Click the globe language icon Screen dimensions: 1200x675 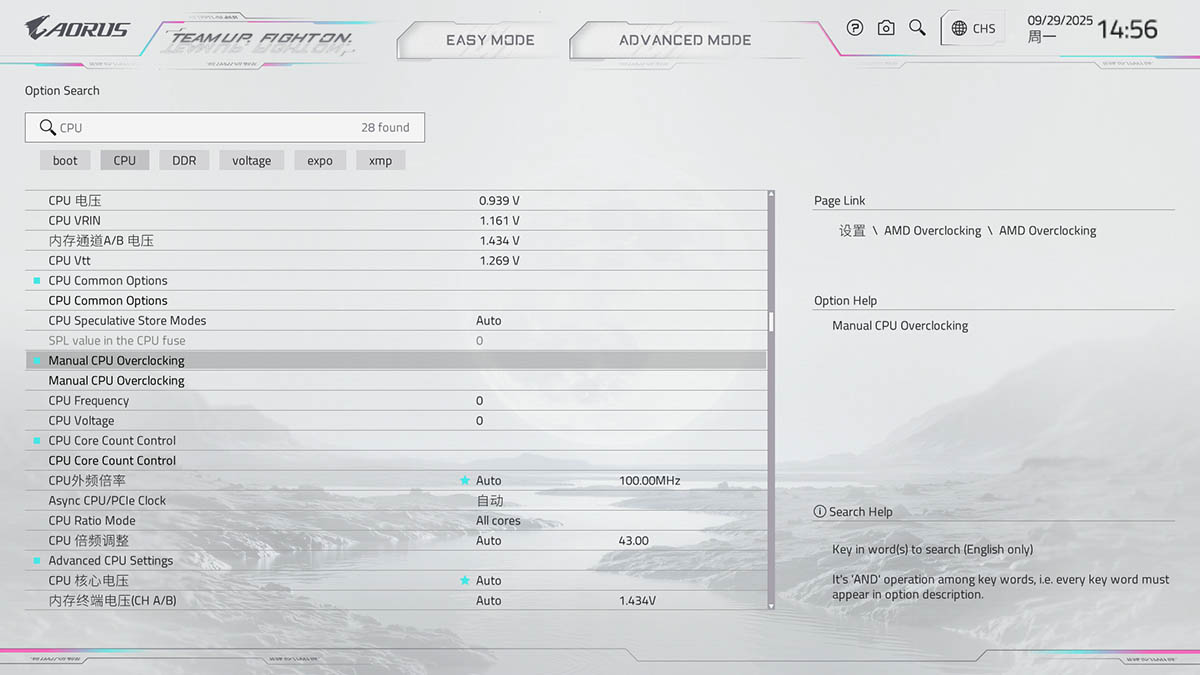959,28
